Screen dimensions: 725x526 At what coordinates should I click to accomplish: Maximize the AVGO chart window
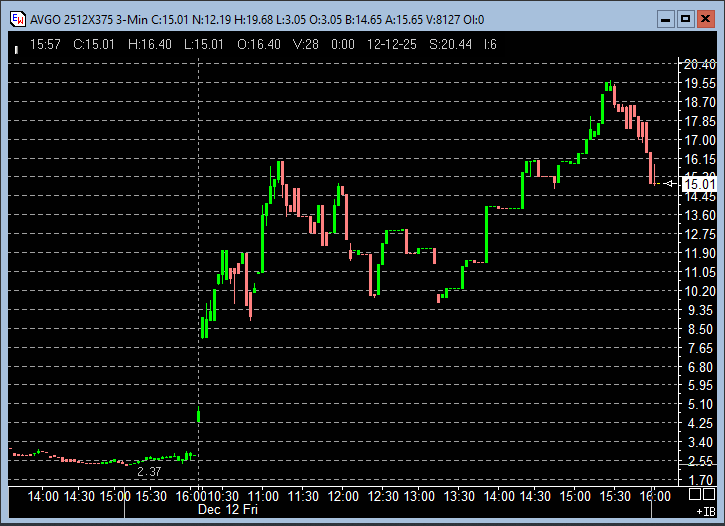coord(685,19)
